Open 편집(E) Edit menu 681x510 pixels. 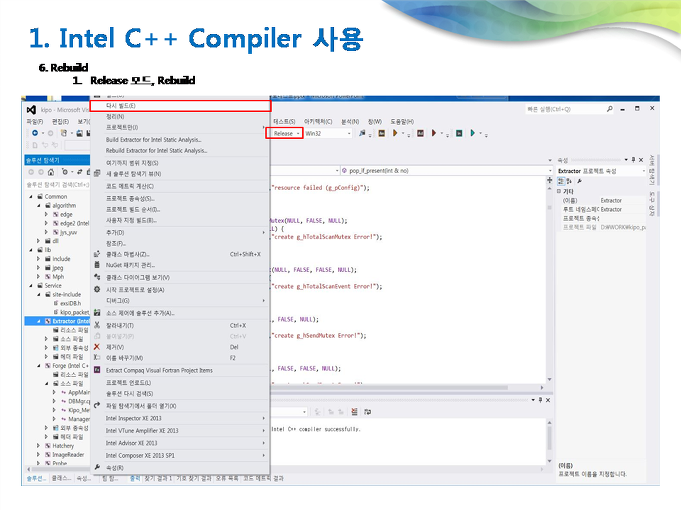pyautogui.click(x=60, y=122)
